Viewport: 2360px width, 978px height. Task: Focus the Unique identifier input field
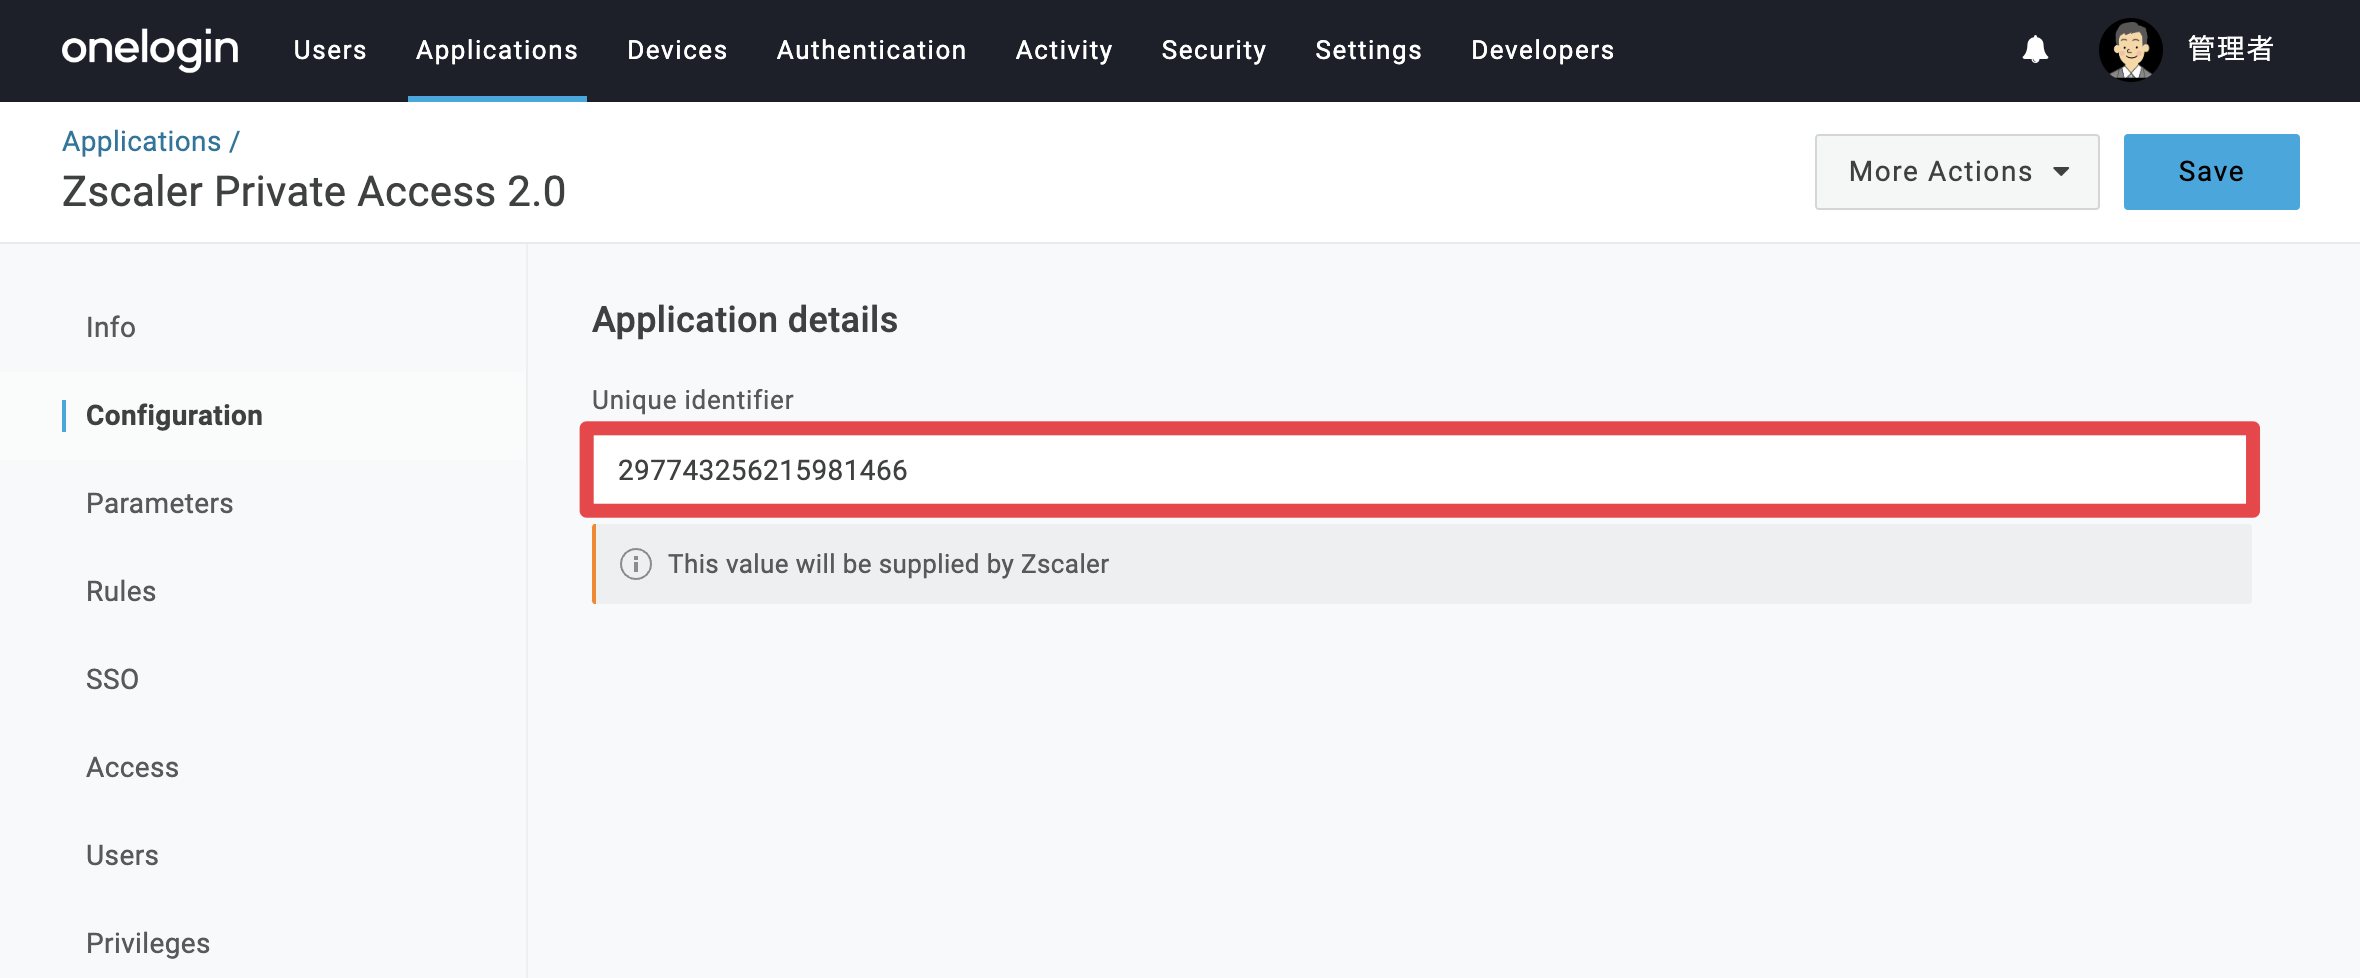[1420, 470]
